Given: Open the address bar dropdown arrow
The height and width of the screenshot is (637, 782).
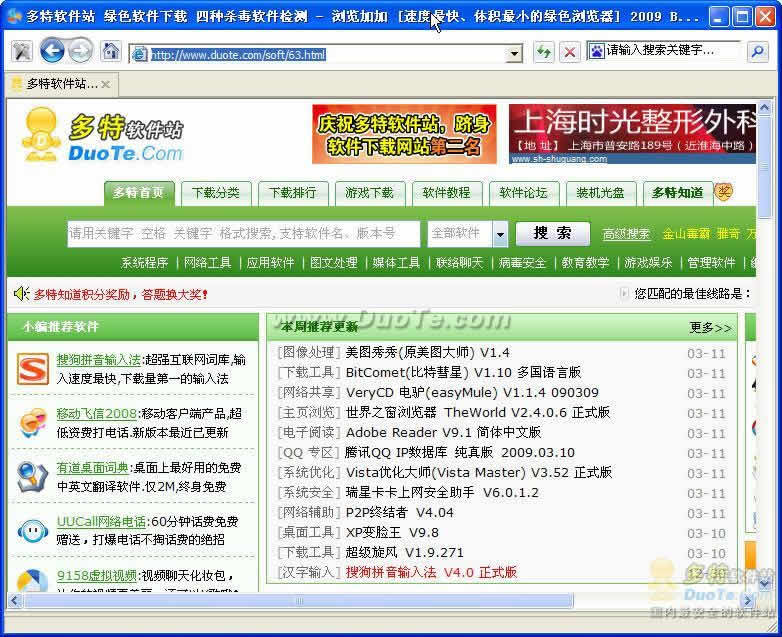Looking at the screenshot, I should (x=514, y=53).
